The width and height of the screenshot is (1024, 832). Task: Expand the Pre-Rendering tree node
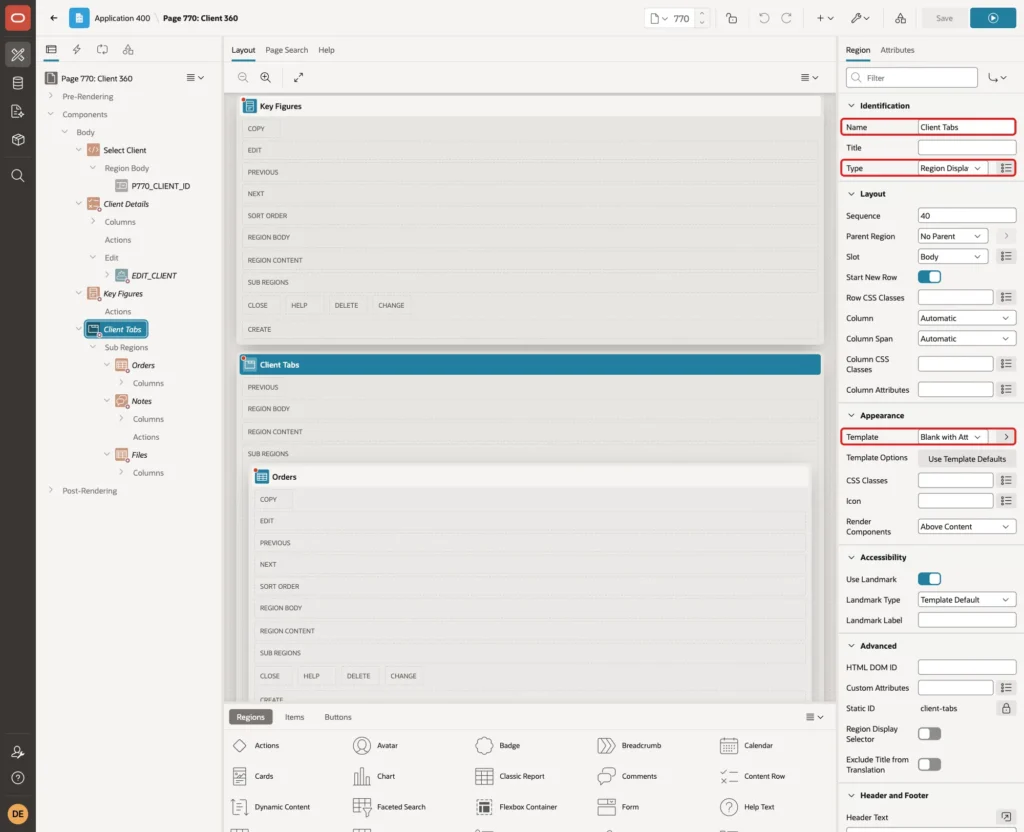tap(51, 96)
